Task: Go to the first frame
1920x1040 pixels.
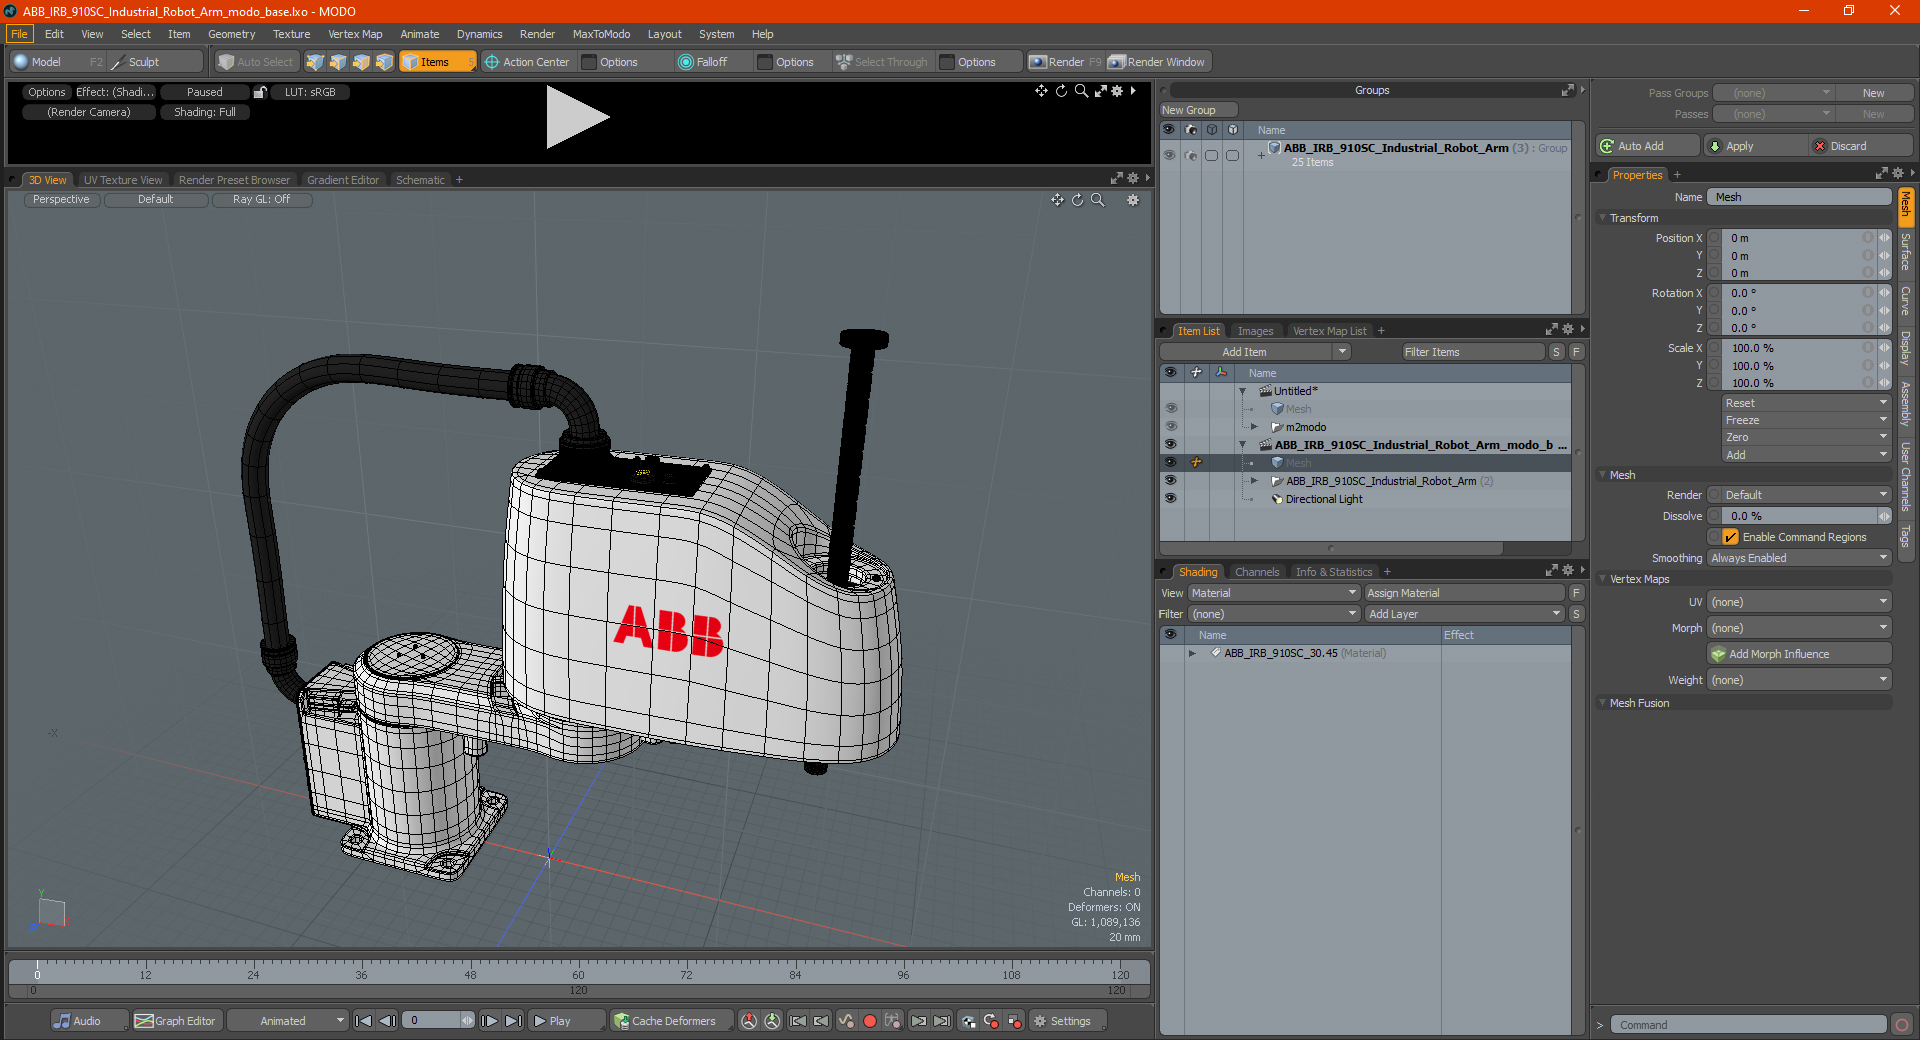Action: [x=364, y=1021]
